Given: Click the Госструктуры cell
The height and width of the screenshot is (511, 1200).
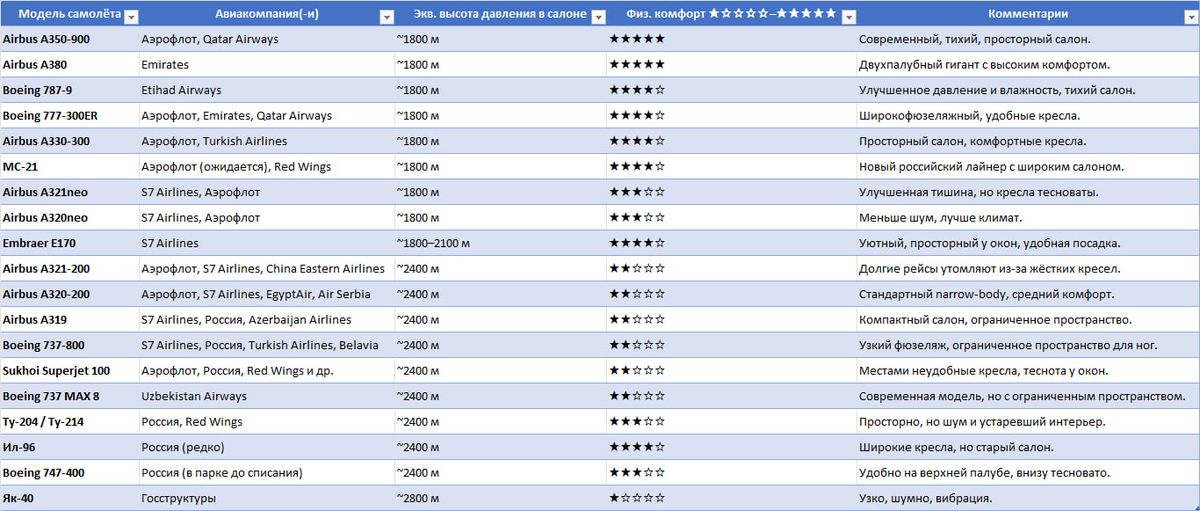Looking at the screenshot, I should click(x=267, y=498).
